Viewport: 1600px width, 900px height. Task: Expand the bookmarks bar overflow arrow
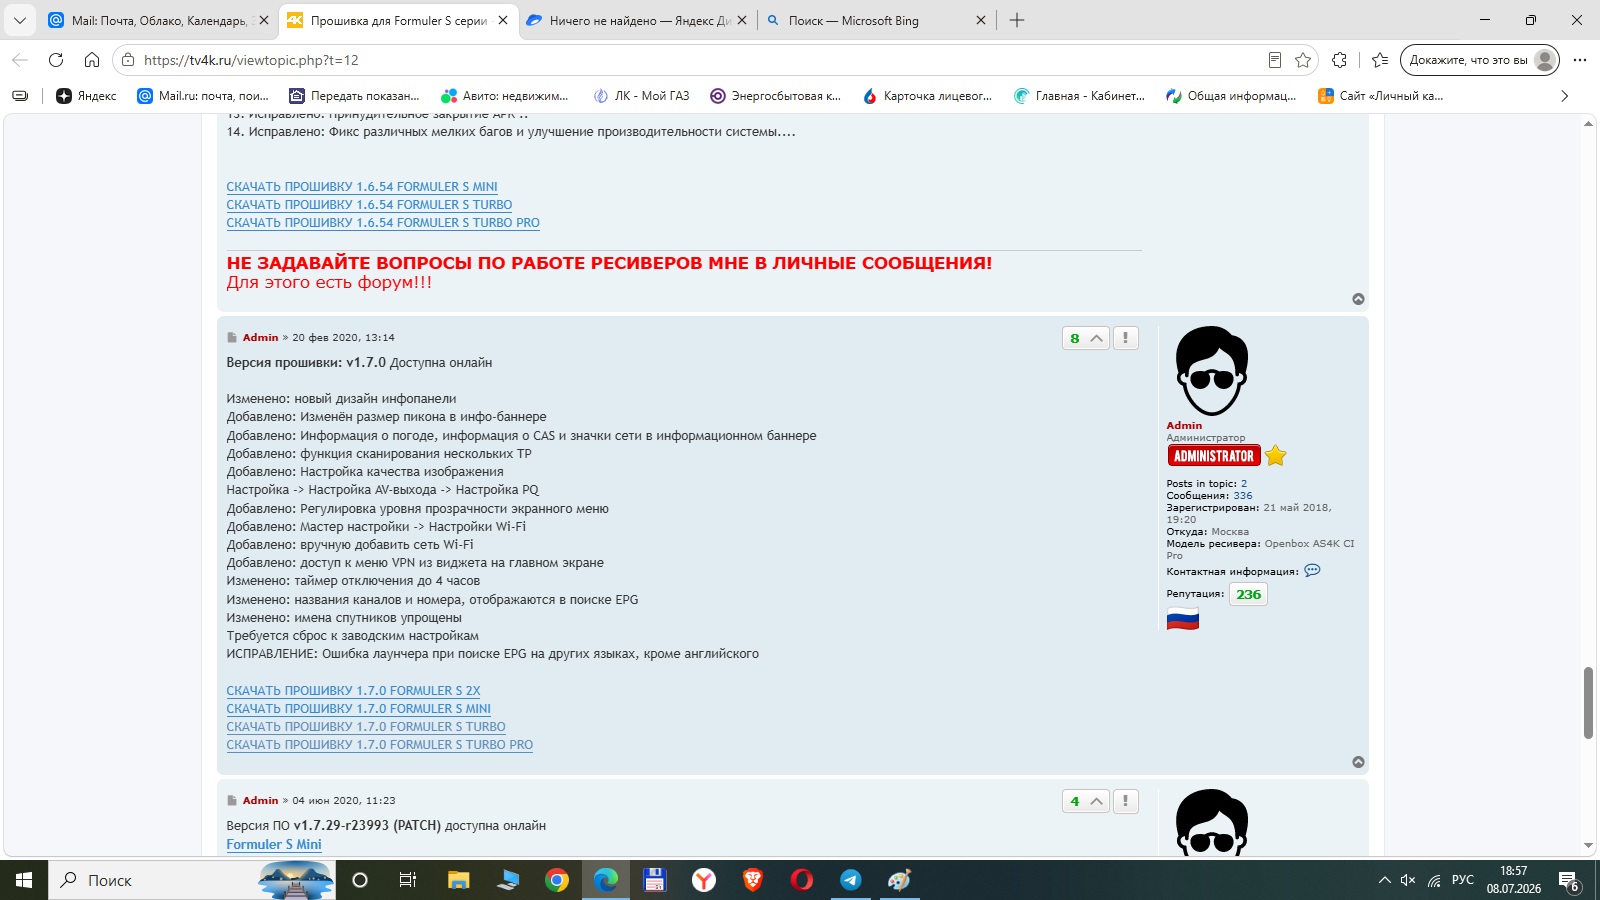pyautogui.click(x=1565, y=96)
